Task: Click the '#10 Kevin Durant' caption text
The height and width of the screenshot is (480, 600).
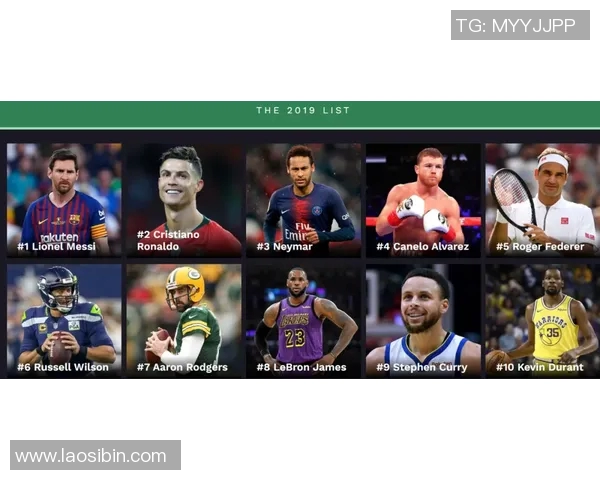Action: click(540, 367)
